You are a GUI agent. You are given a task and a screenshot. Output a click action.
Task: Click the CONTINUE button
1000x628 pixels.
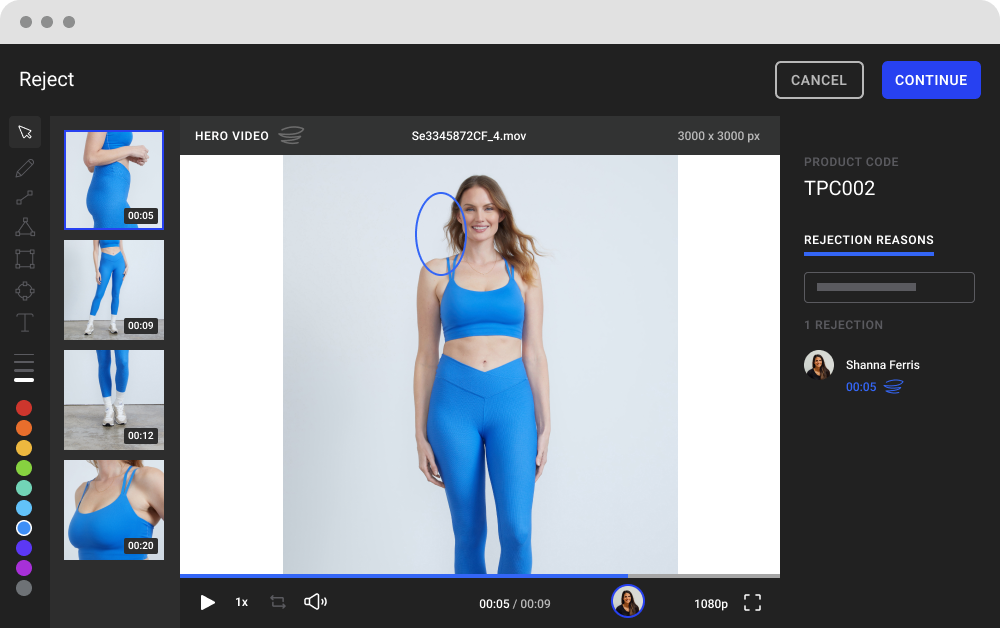(x=931, y=80)
